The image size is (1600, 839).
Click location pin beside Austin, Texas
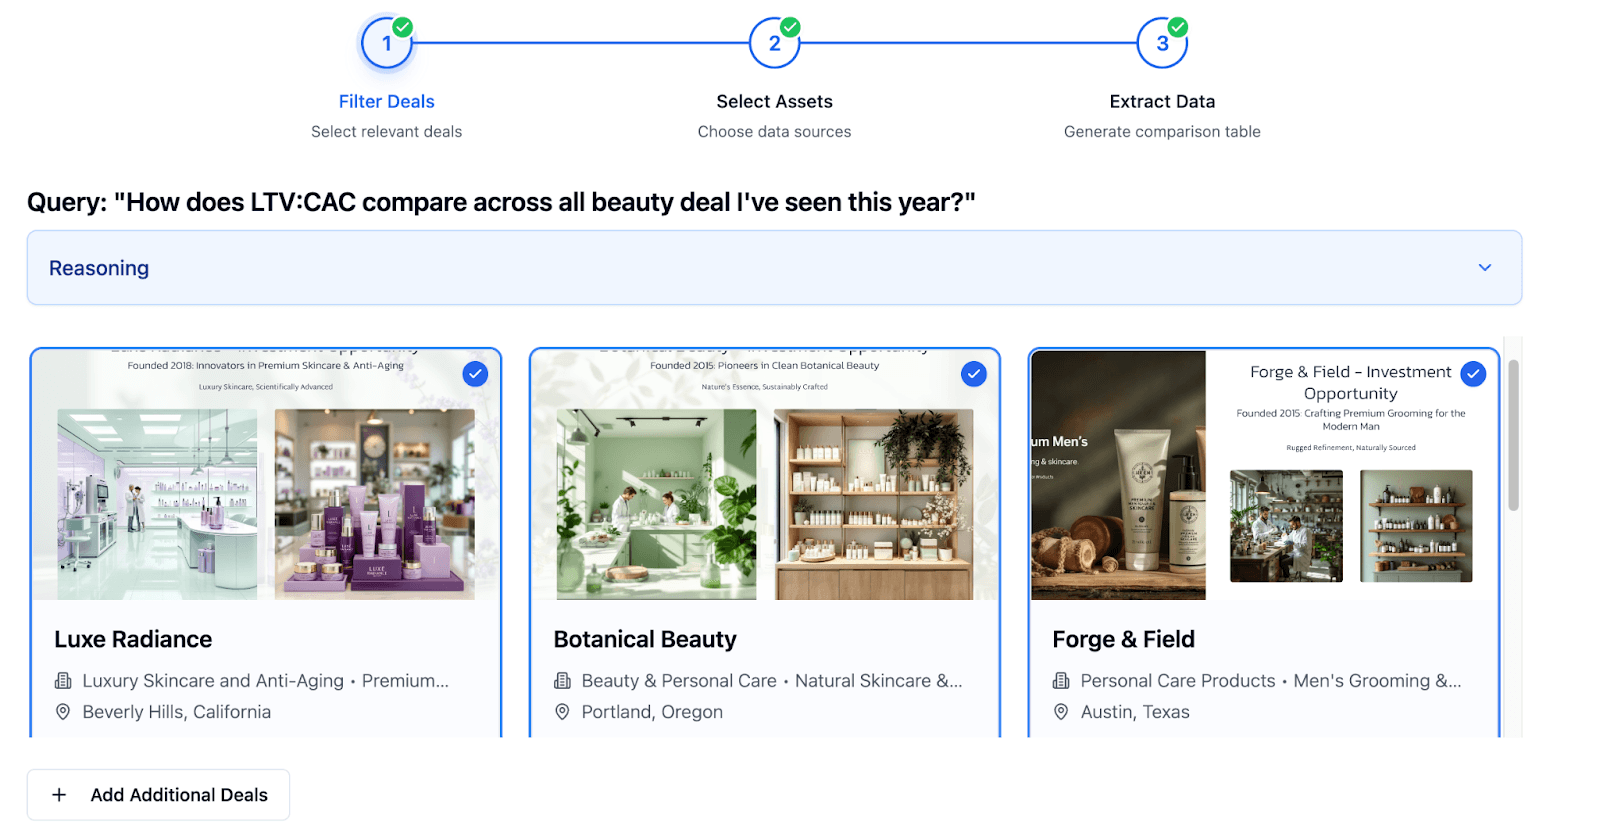(x=1061, y=712)
